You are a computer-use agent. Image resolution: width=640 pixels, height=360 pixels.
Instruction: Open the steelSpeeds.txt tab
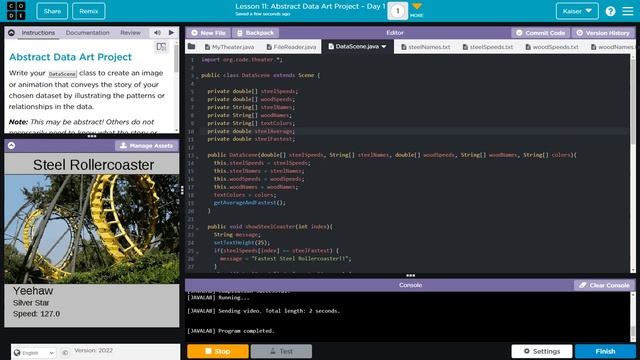[x=488, y=47]
